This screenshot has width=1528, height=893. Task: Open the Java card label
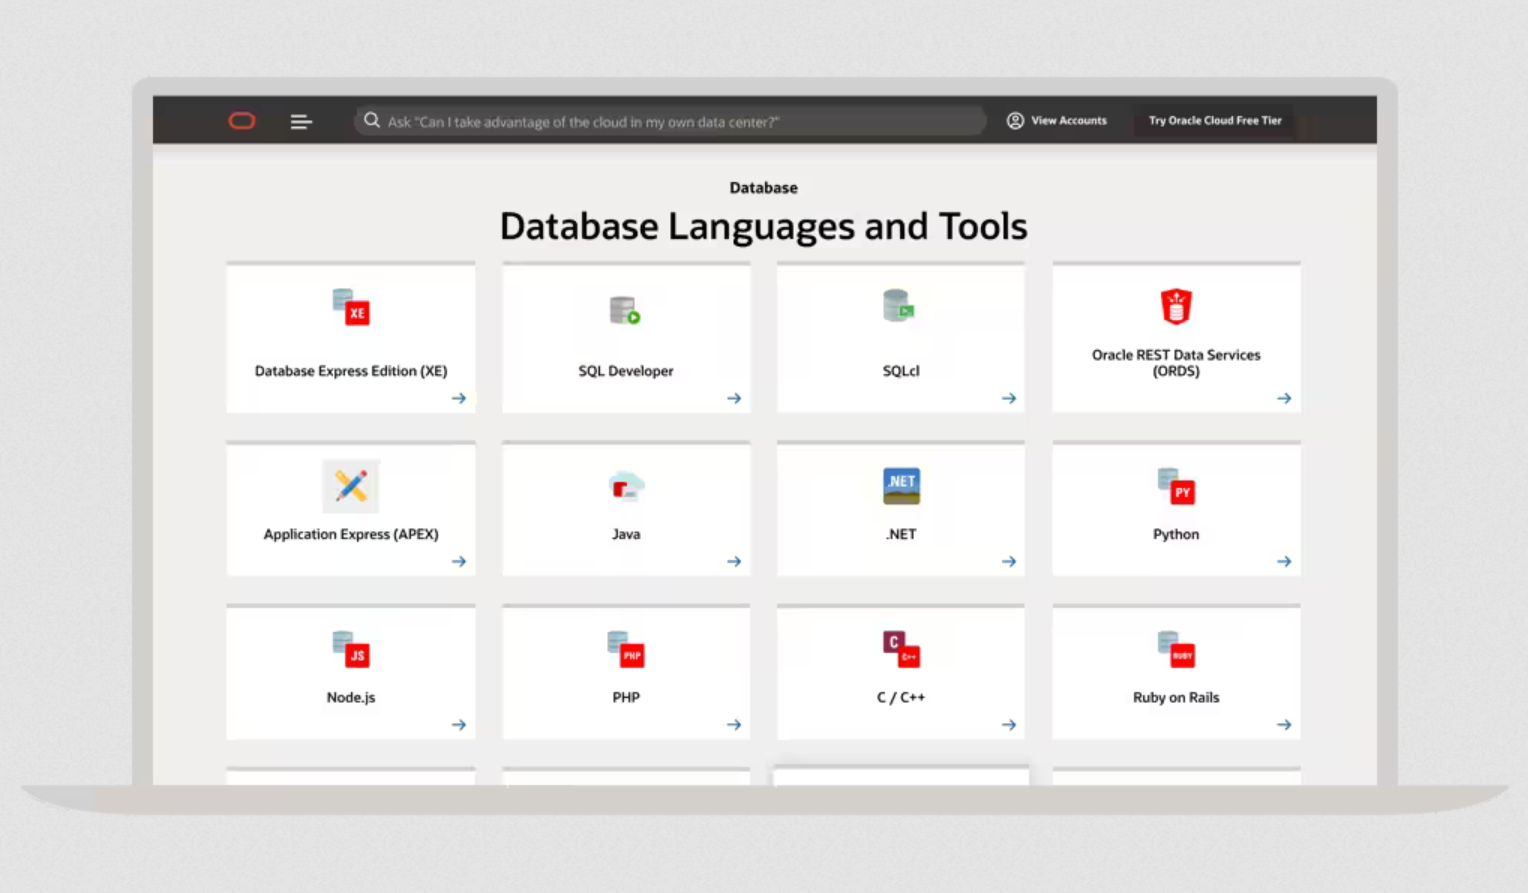pos(626,534)
